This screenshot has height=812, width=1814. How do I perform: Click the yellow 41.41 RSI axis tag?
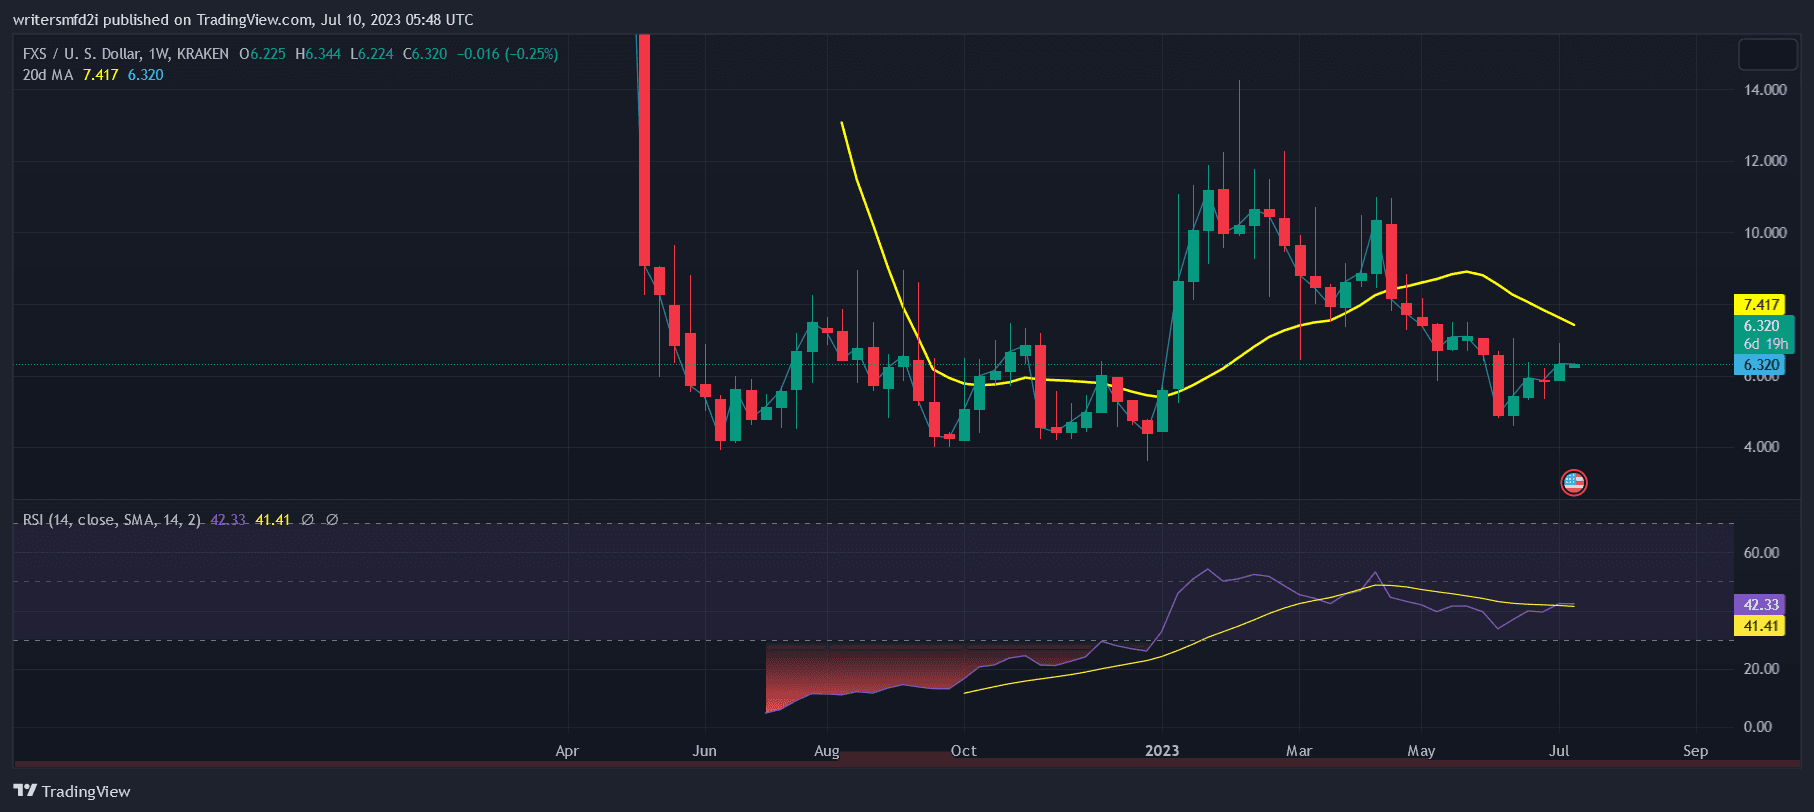(1761, 626)
